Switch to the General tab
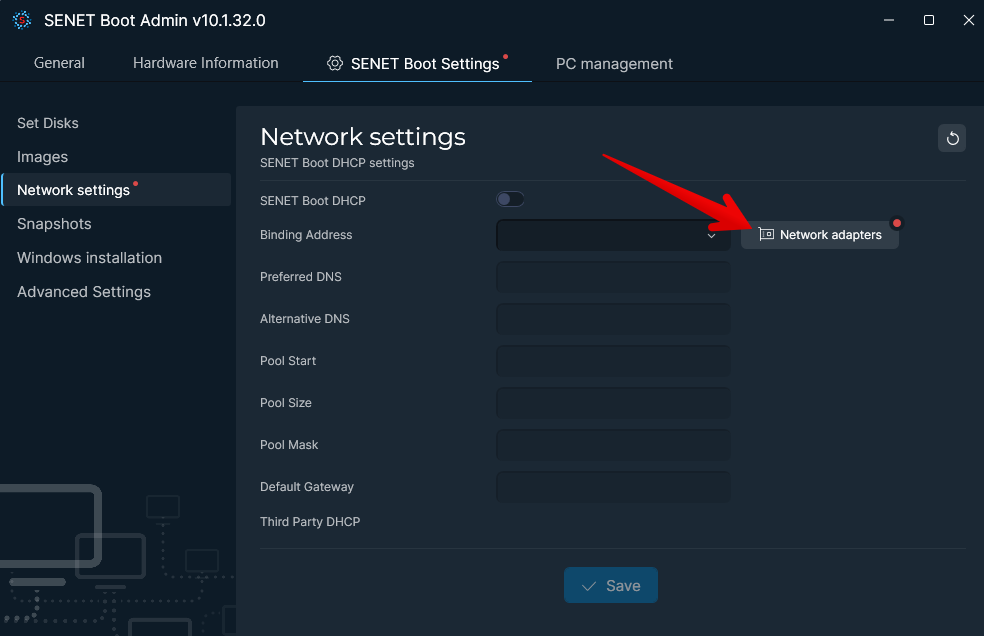This screenshot has width=984, height=636. 59,62
